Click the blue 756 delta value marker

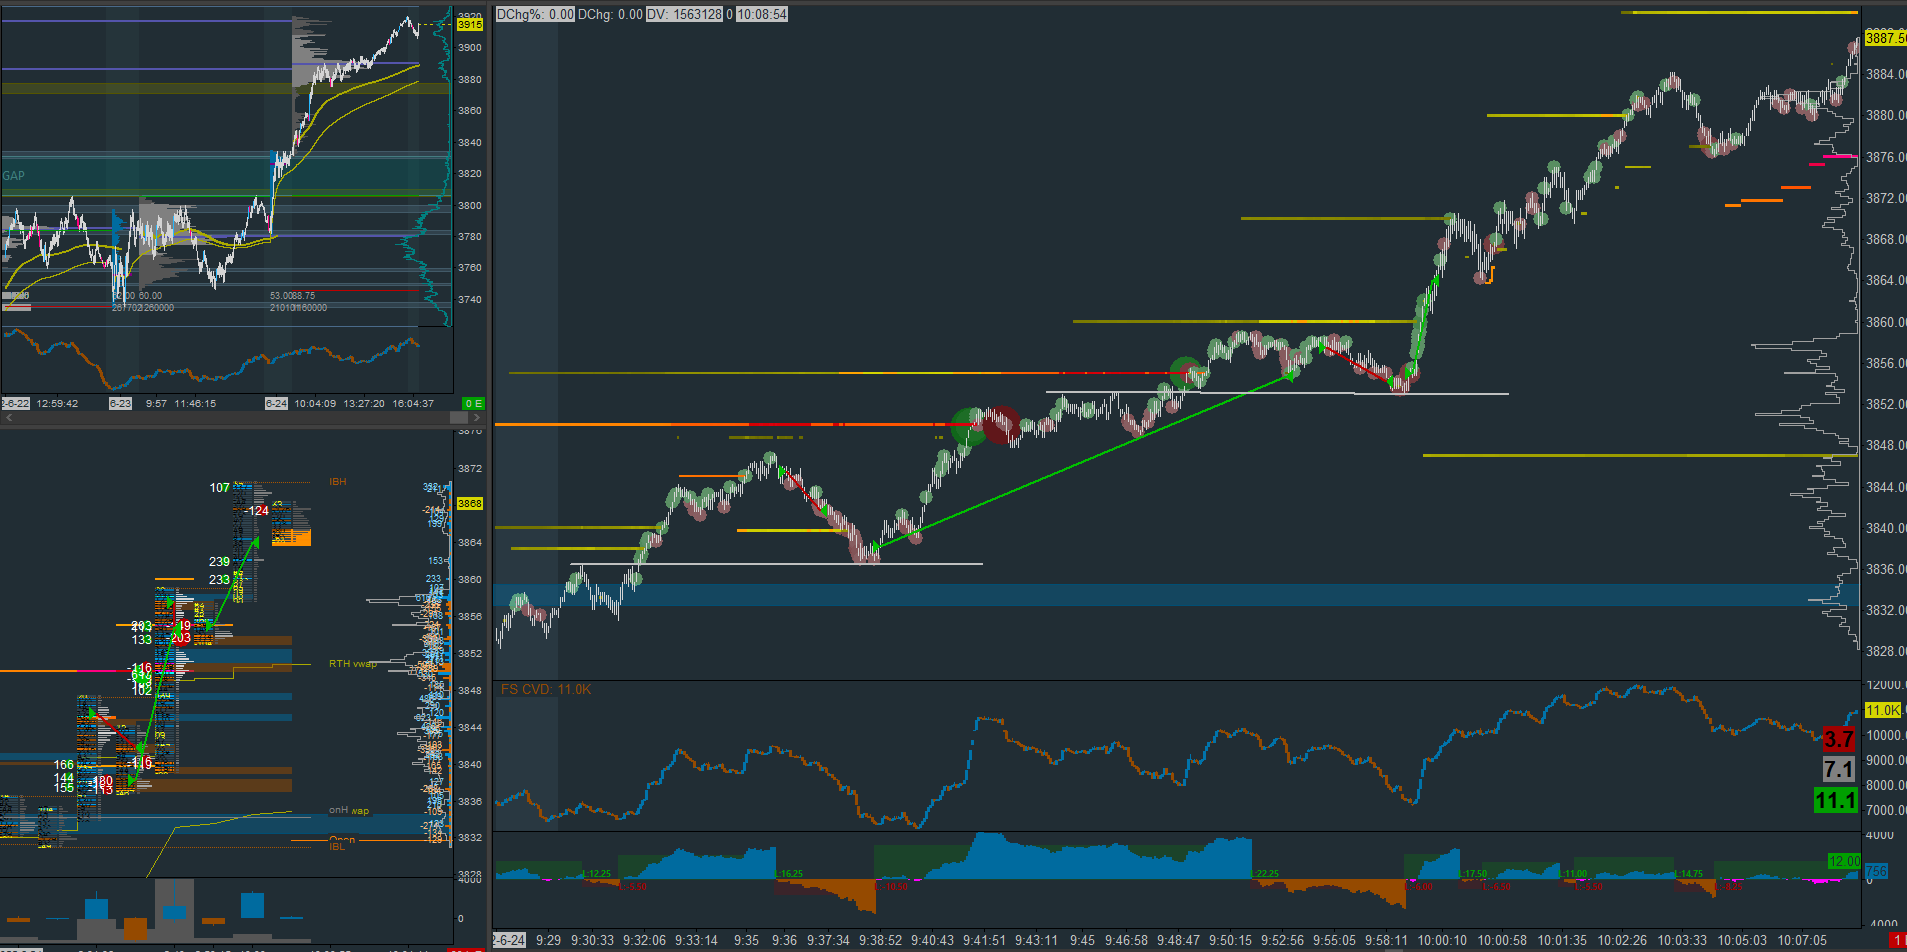point(1876,872)
